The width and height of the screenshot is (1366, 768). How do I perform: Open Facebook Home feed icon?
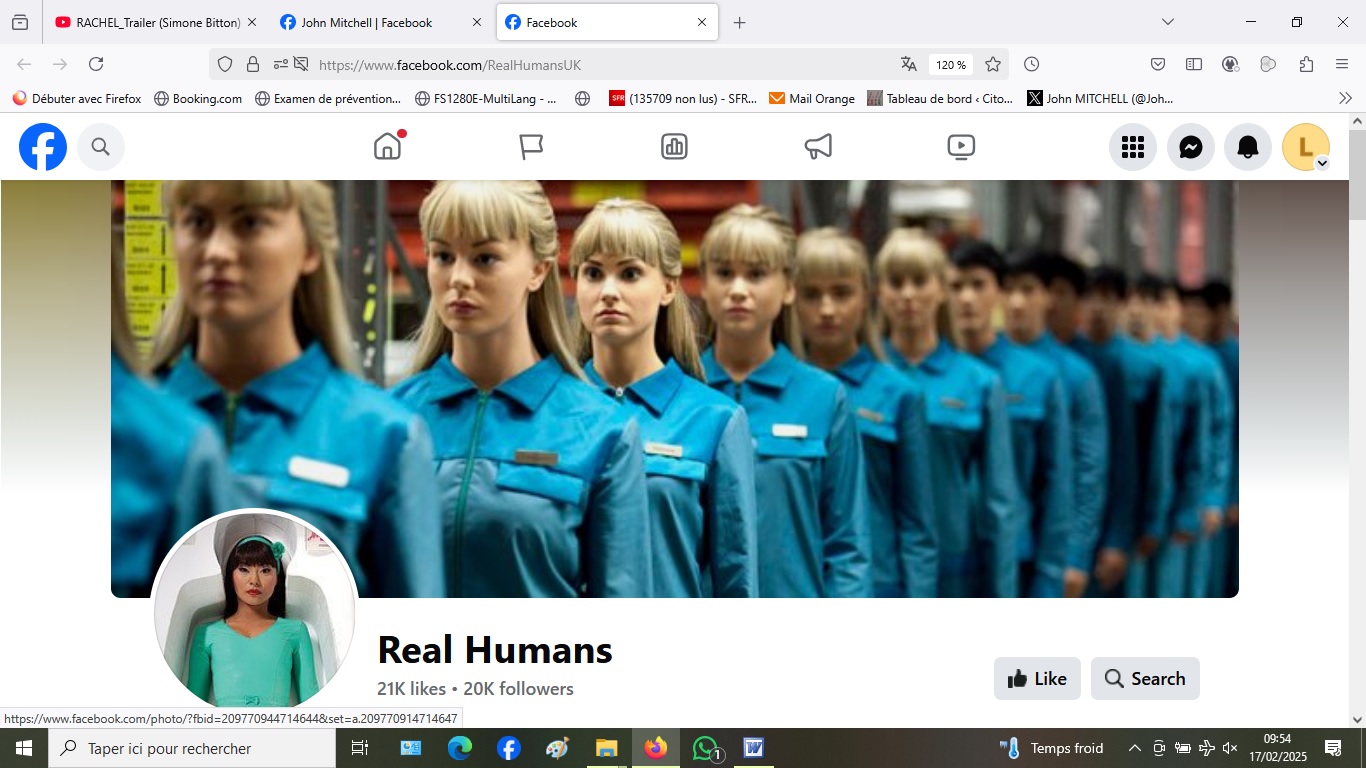[x=387, y=147]
